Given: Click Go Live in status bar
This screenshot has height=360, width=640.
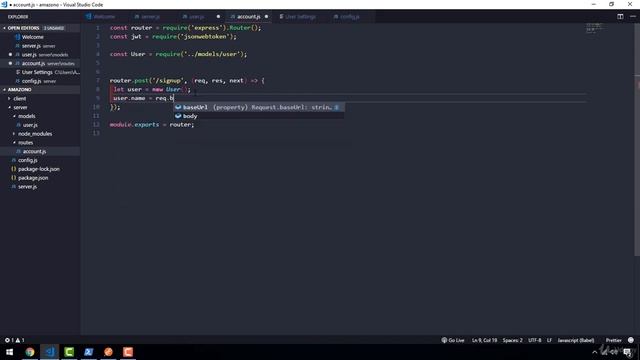Looking at the screenshot, I should [x=453, y=340].
